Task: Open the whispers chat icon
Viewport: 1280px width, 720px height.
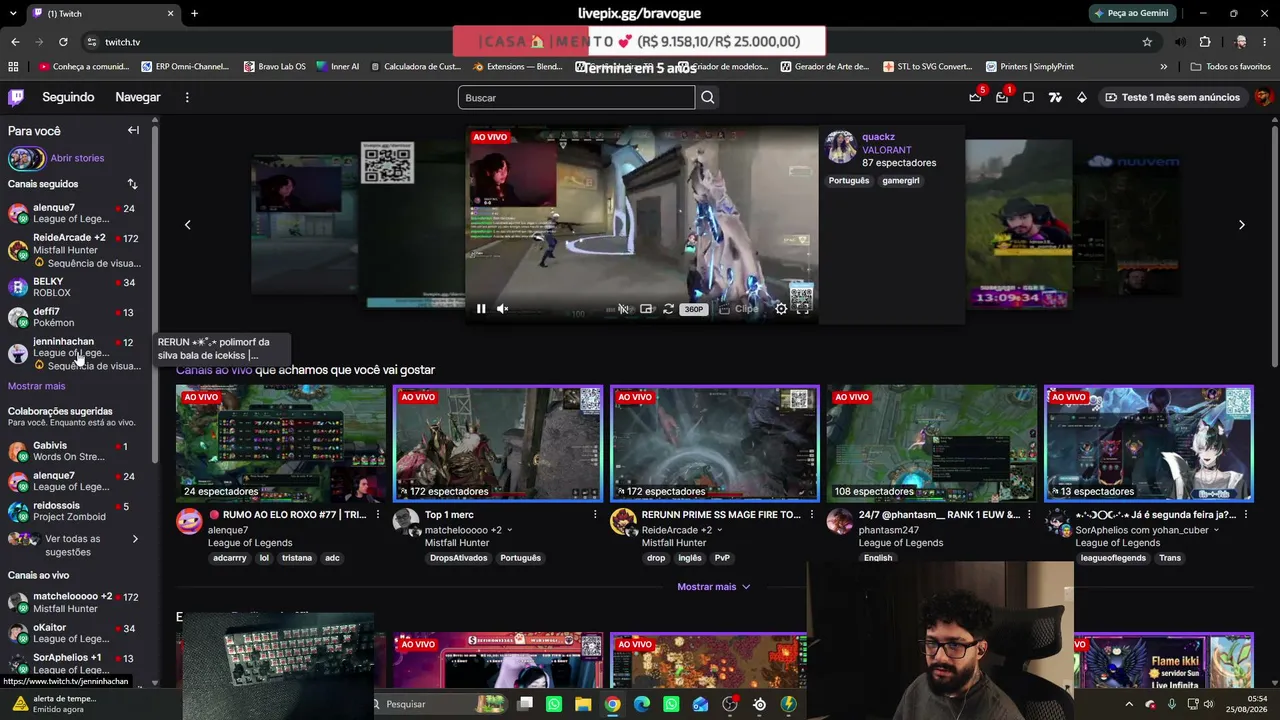Action: point(1028,97)
